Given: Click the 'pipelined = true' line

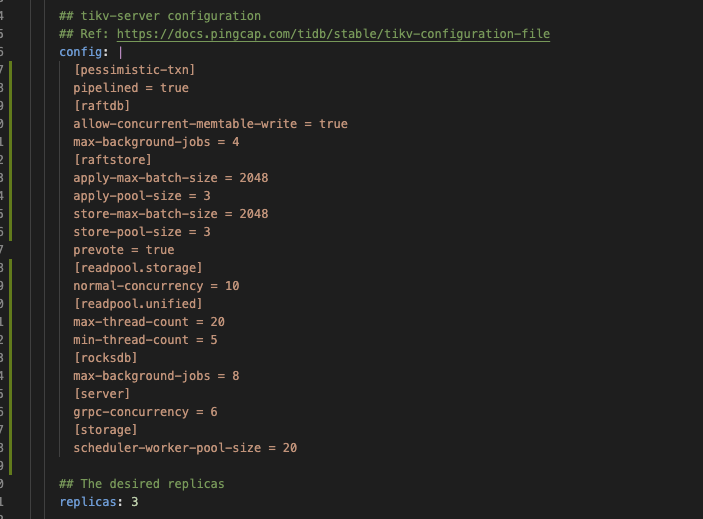Looking at the screenshot, I should [131, 88].
